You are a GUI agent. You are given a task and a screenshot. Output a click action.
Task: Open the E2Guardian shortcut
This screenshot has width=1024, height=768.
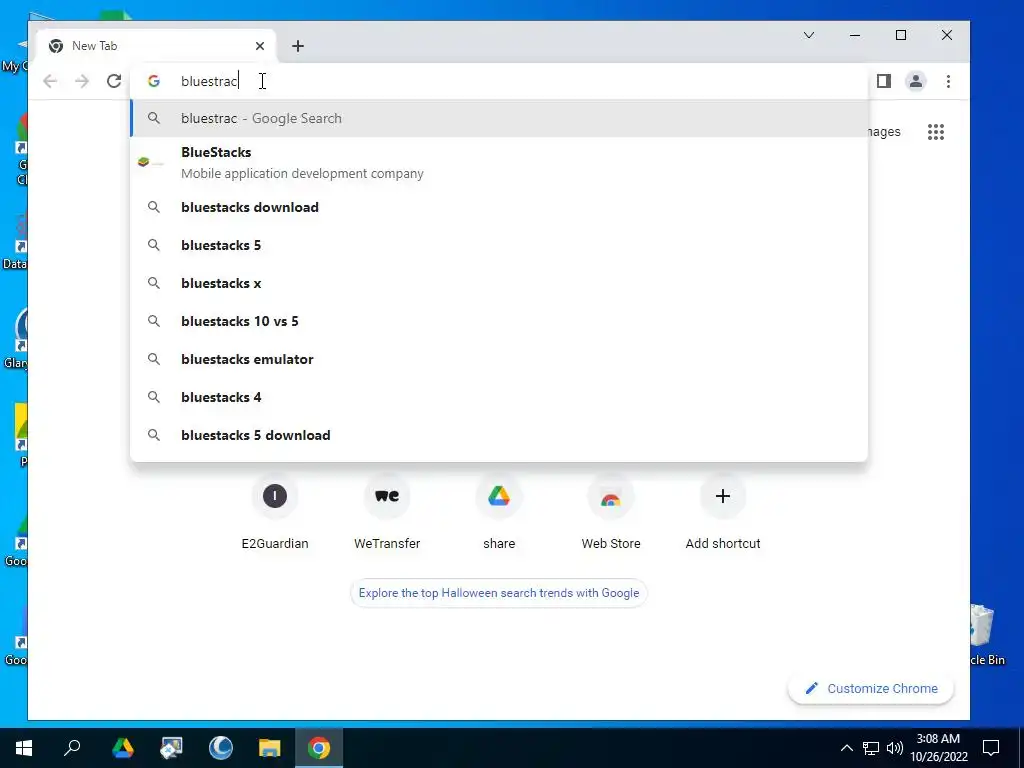[275, 513]
